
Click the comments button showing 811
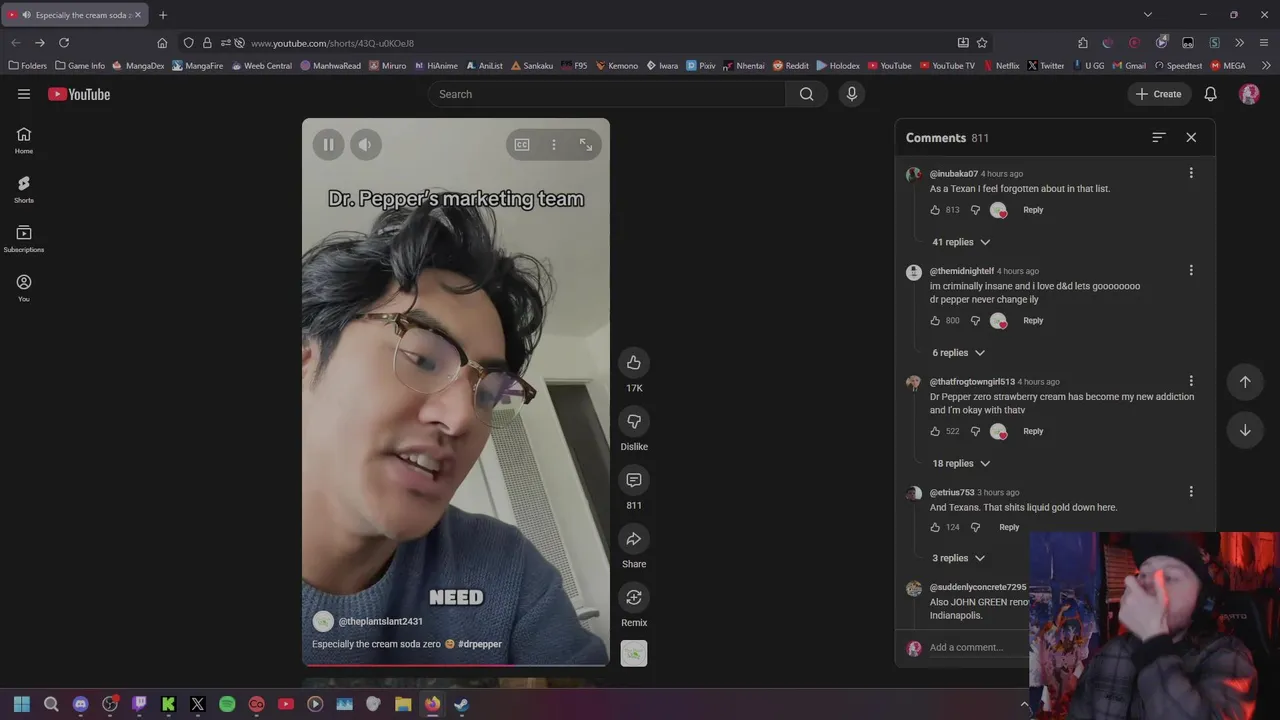click(x=634, y=480)
